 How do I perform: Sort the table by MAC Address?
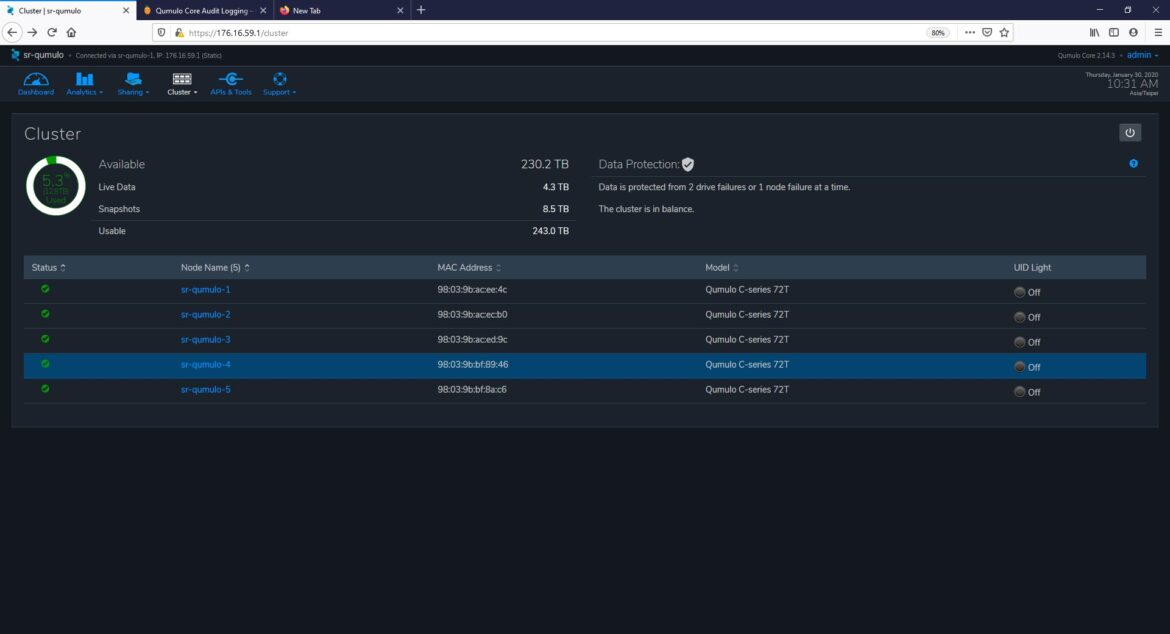(469, 268)
